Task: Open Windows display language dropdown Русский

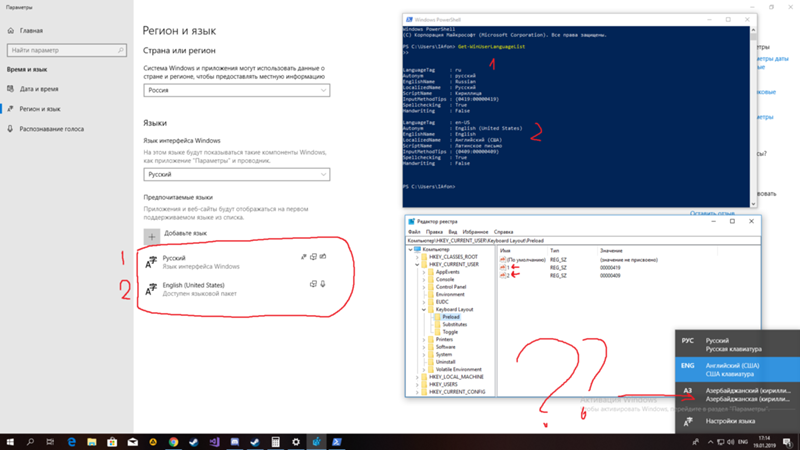Action: 237,174
